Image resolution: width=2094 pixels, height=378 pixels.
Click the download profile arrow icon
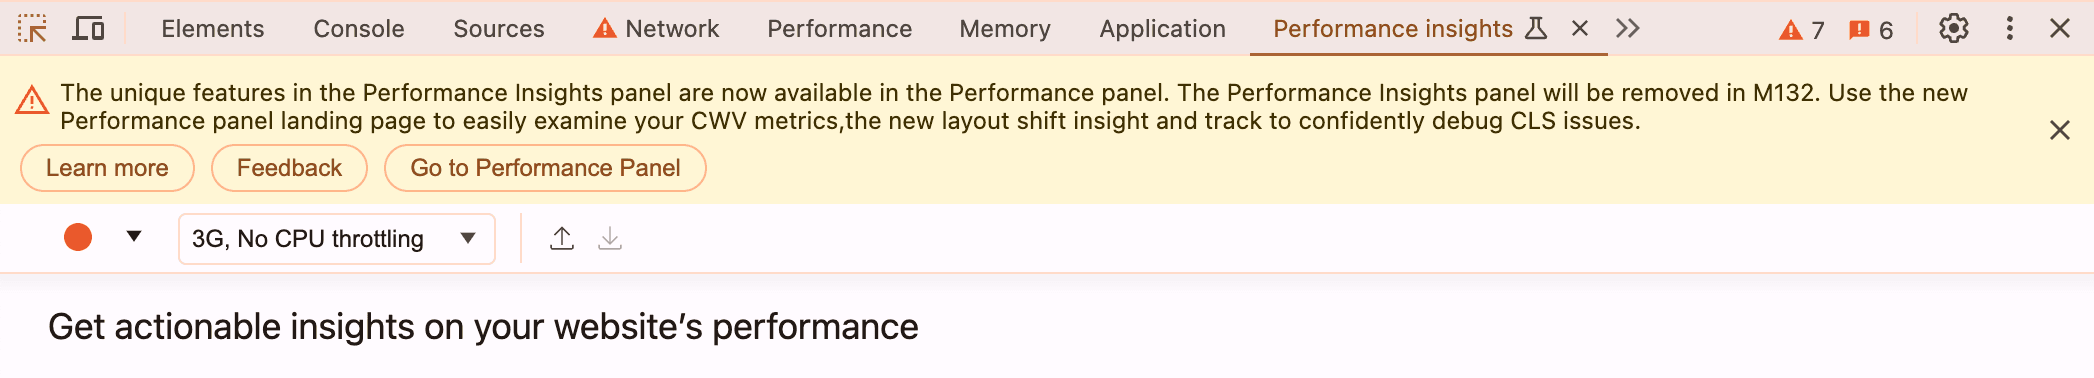(610, 239)
